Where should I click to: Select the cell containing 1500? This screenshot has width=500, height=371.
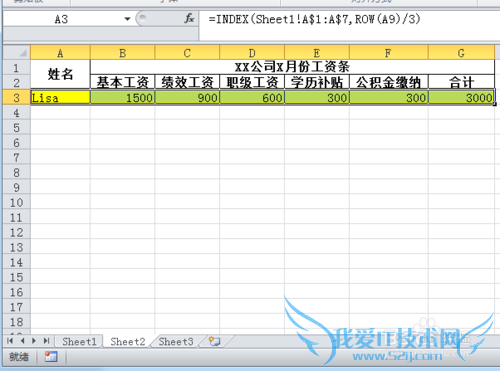pos(122,97)
